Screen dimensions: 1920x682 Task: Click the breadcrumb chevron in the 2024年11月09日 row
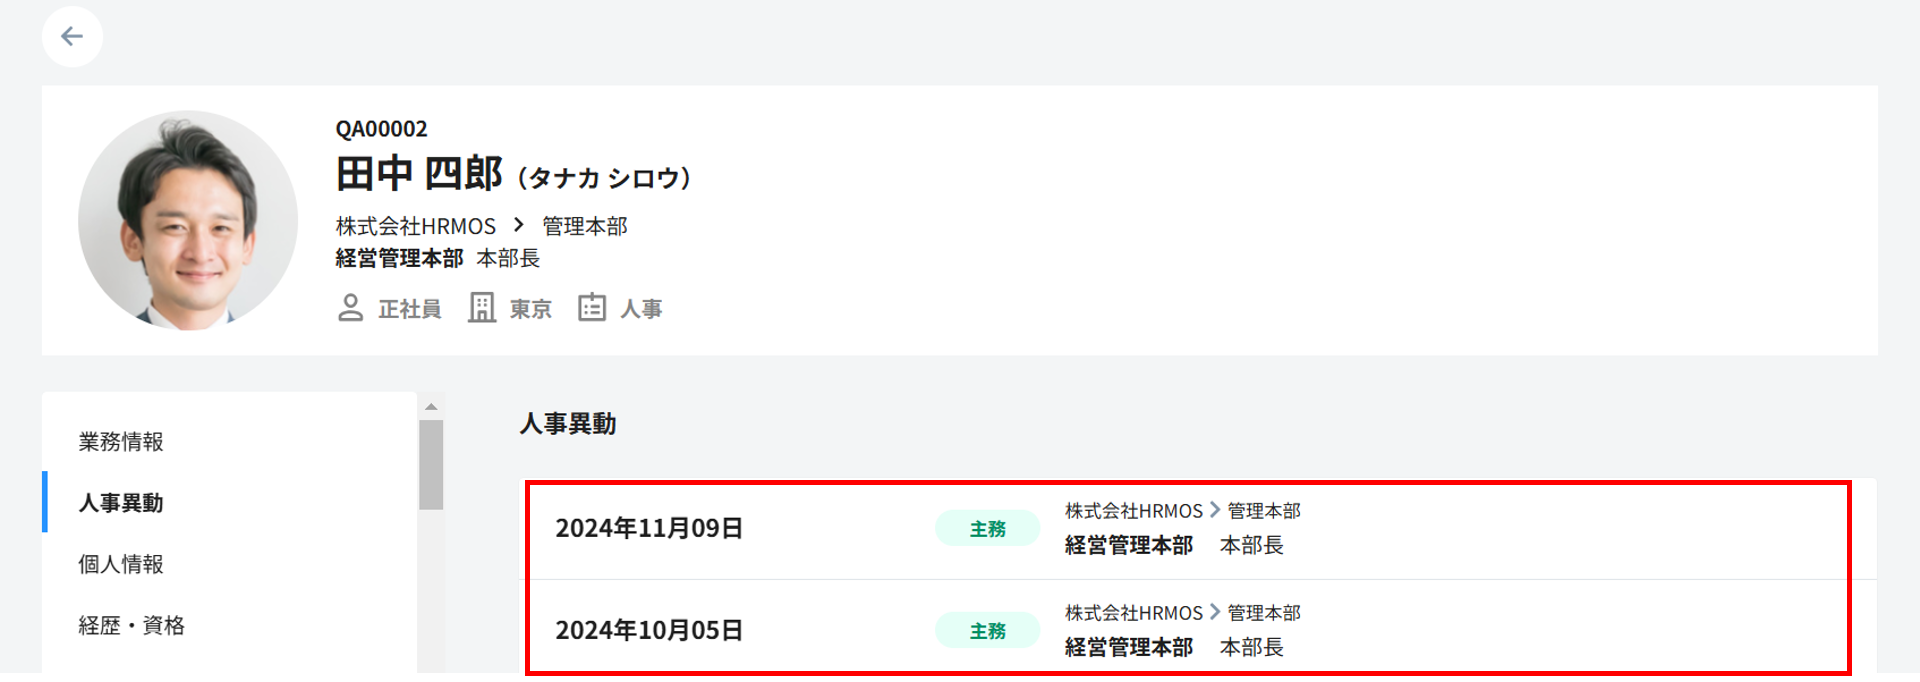(x=1215, y=510)
